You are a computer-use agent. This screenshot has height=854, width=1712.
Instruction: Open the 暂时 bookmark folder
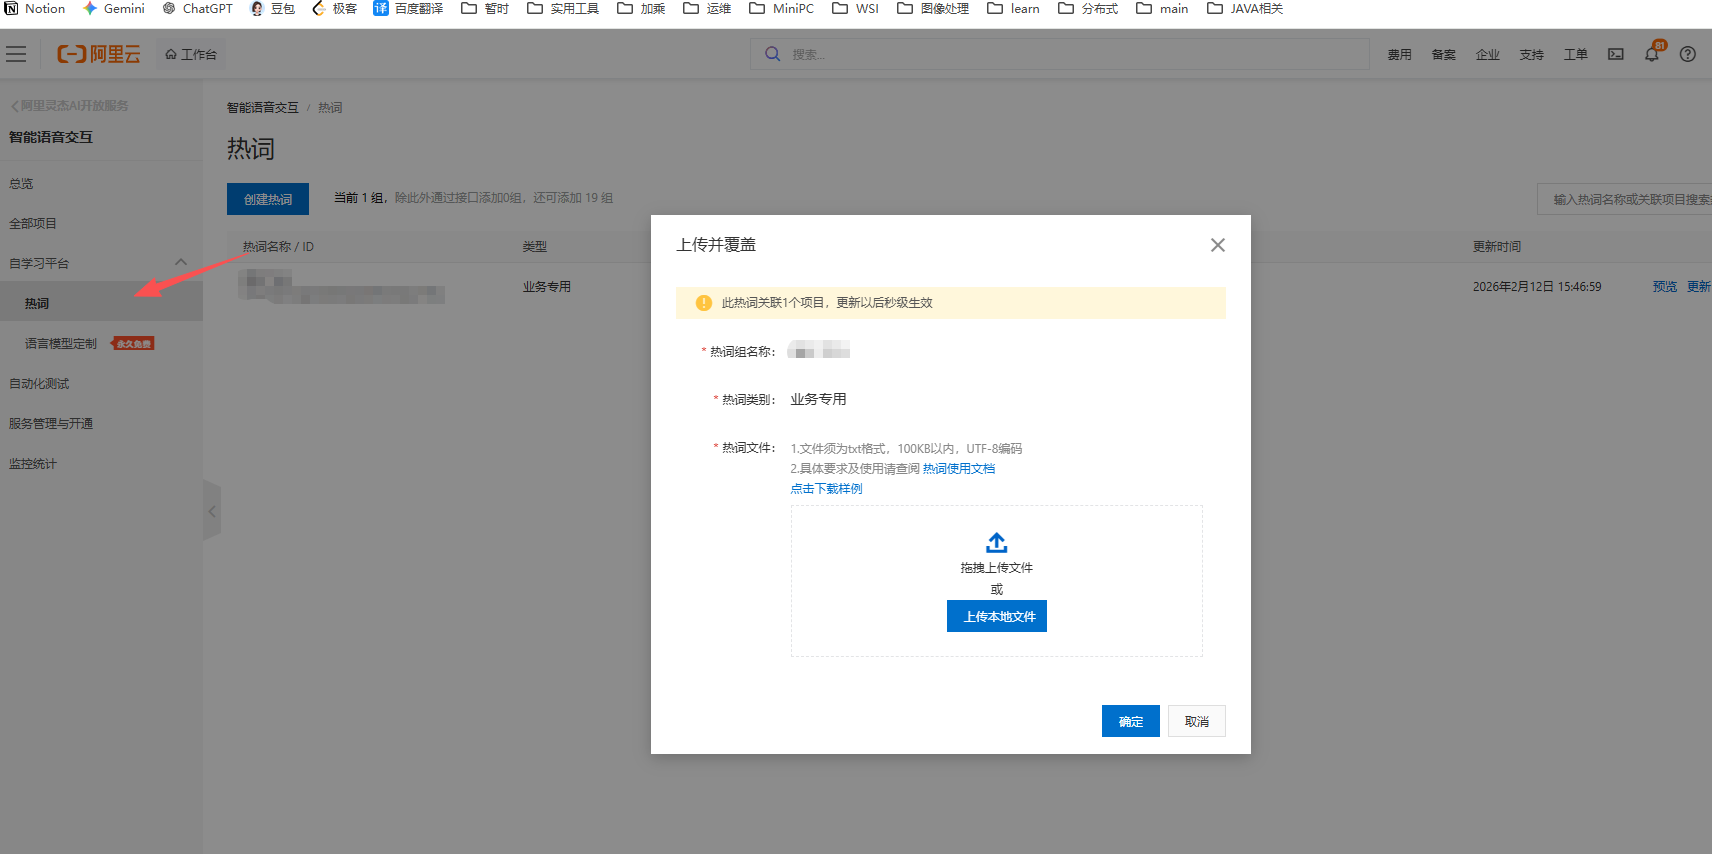click(485, 9)
